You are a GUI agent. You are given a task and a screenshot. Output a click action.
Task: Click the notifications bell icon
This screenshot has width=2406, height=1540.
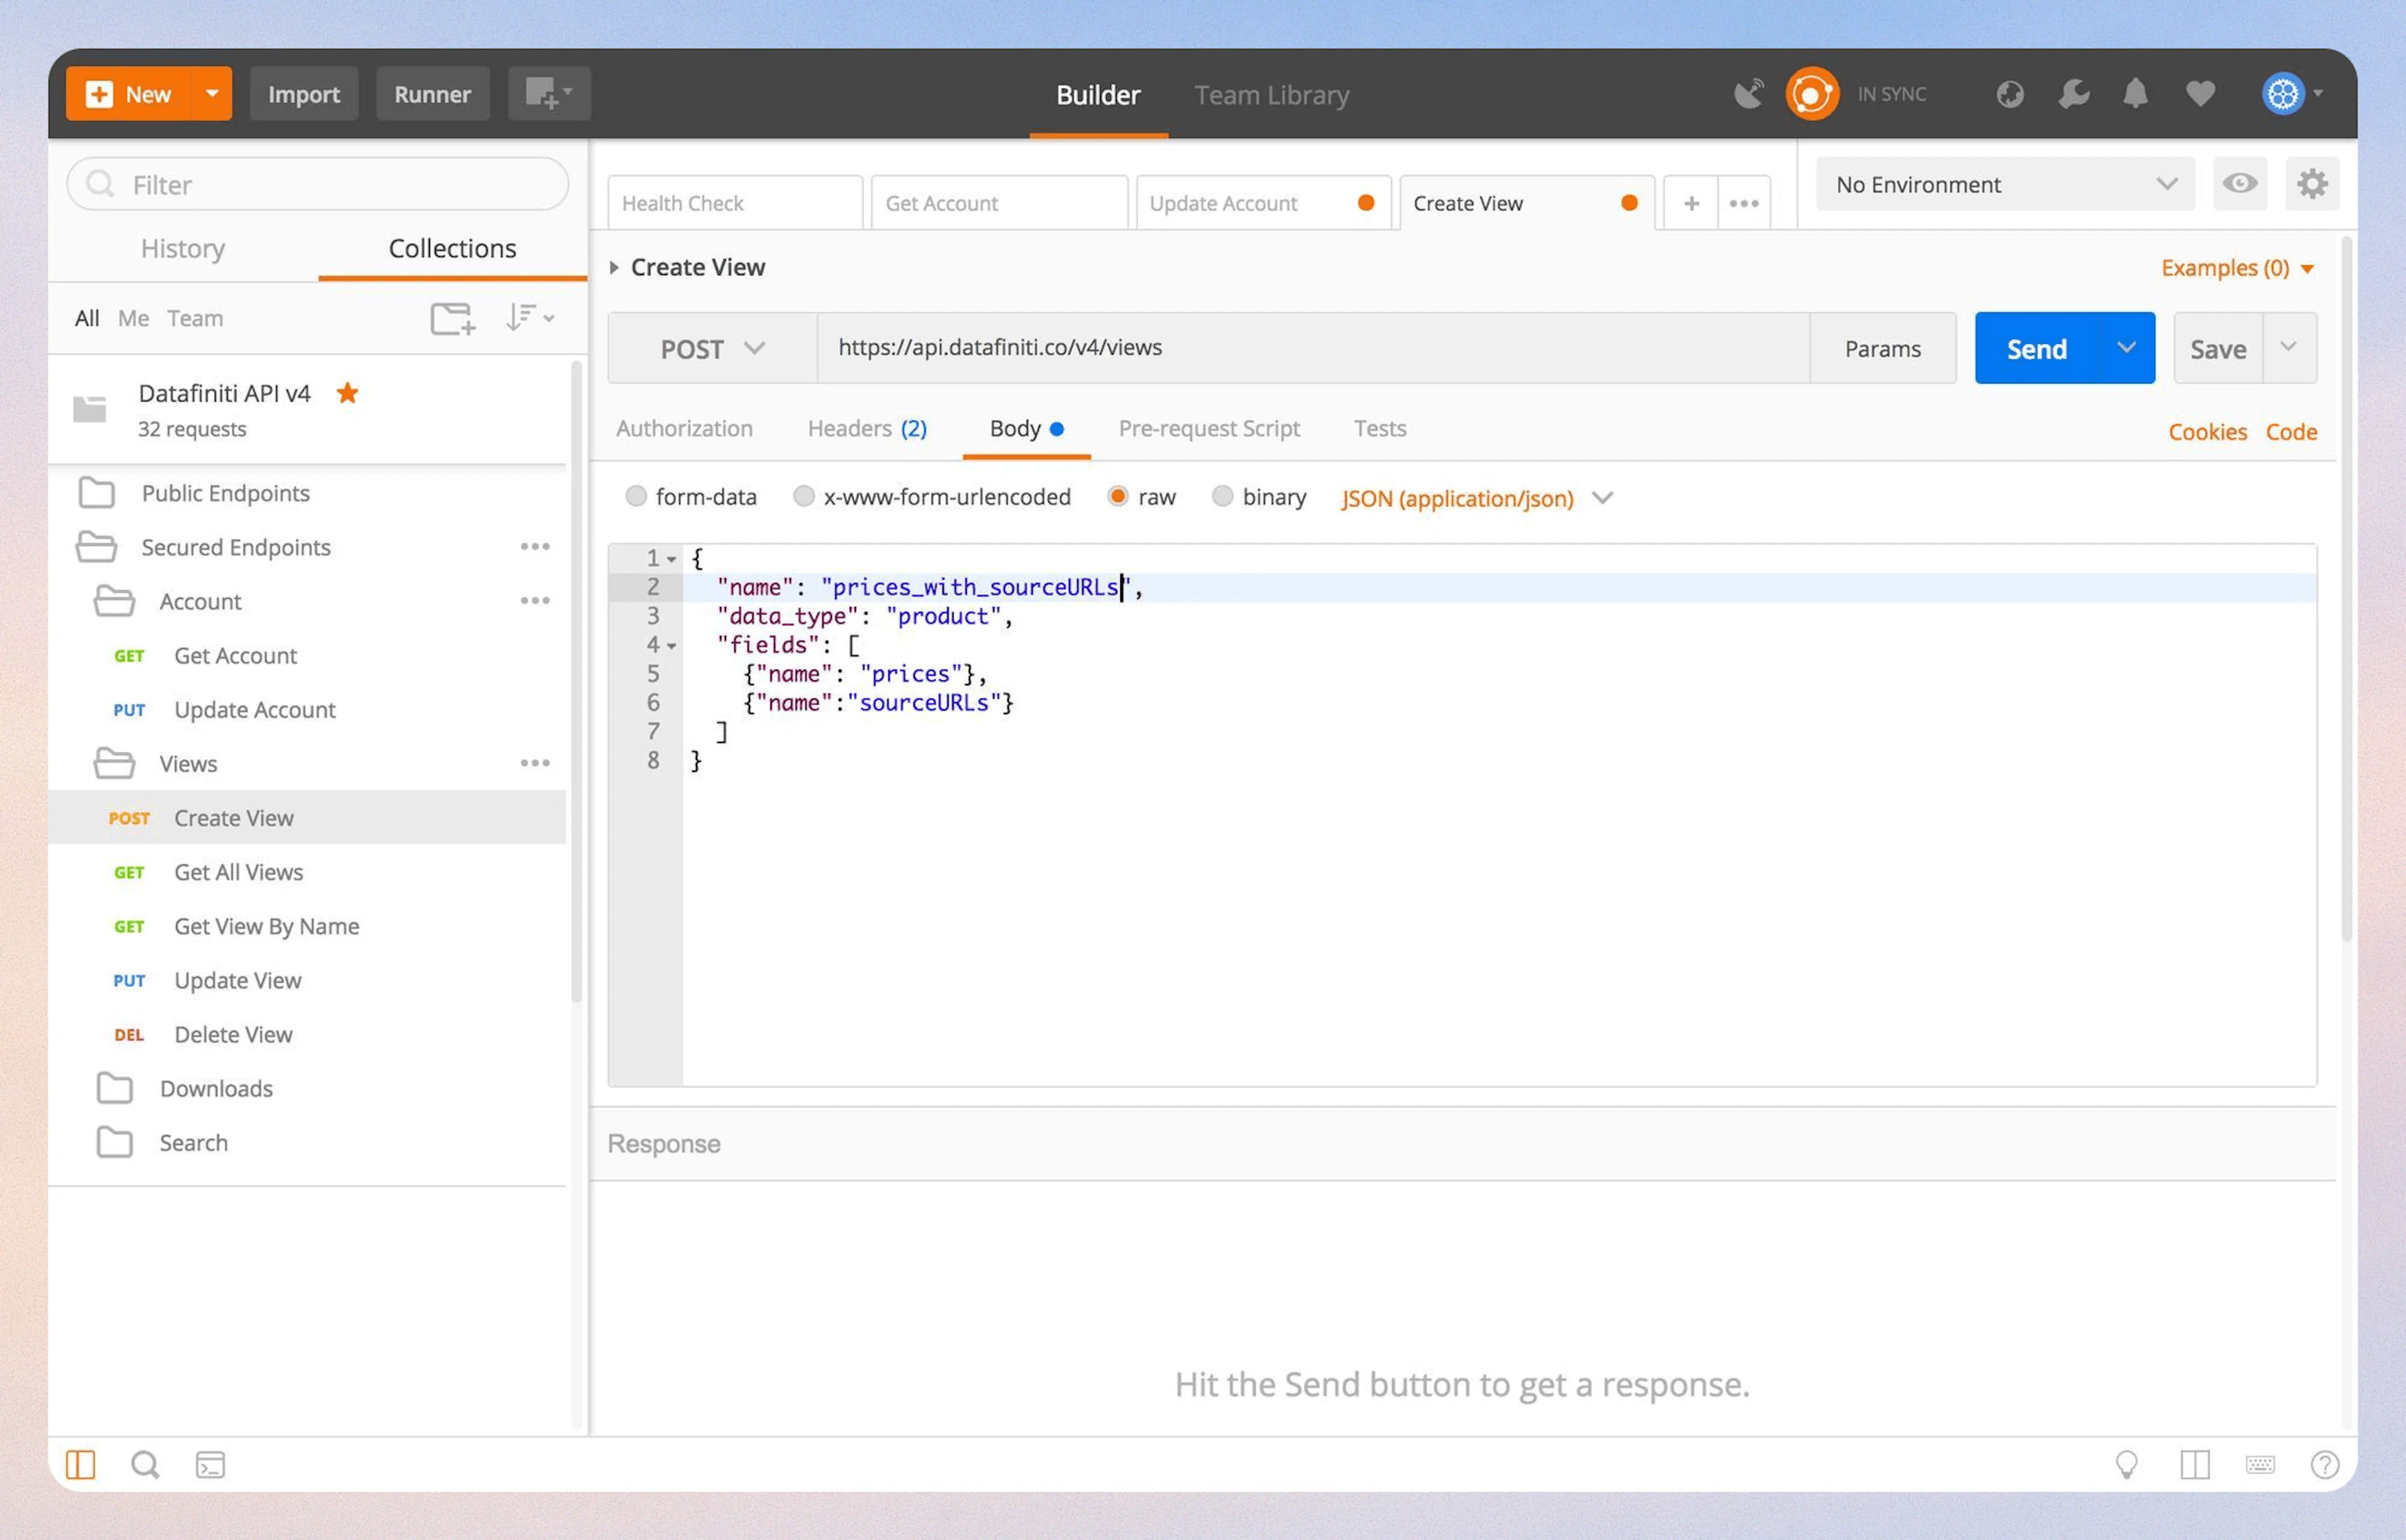coord(2135,93)
